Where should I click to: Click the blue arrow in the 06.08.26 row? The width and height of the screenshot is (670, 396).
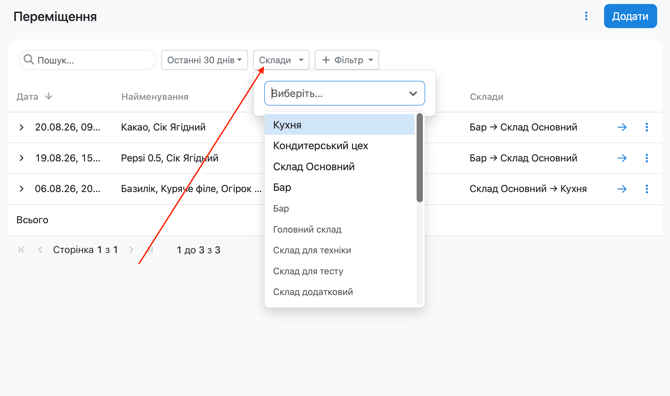click(x=622, y=189)
